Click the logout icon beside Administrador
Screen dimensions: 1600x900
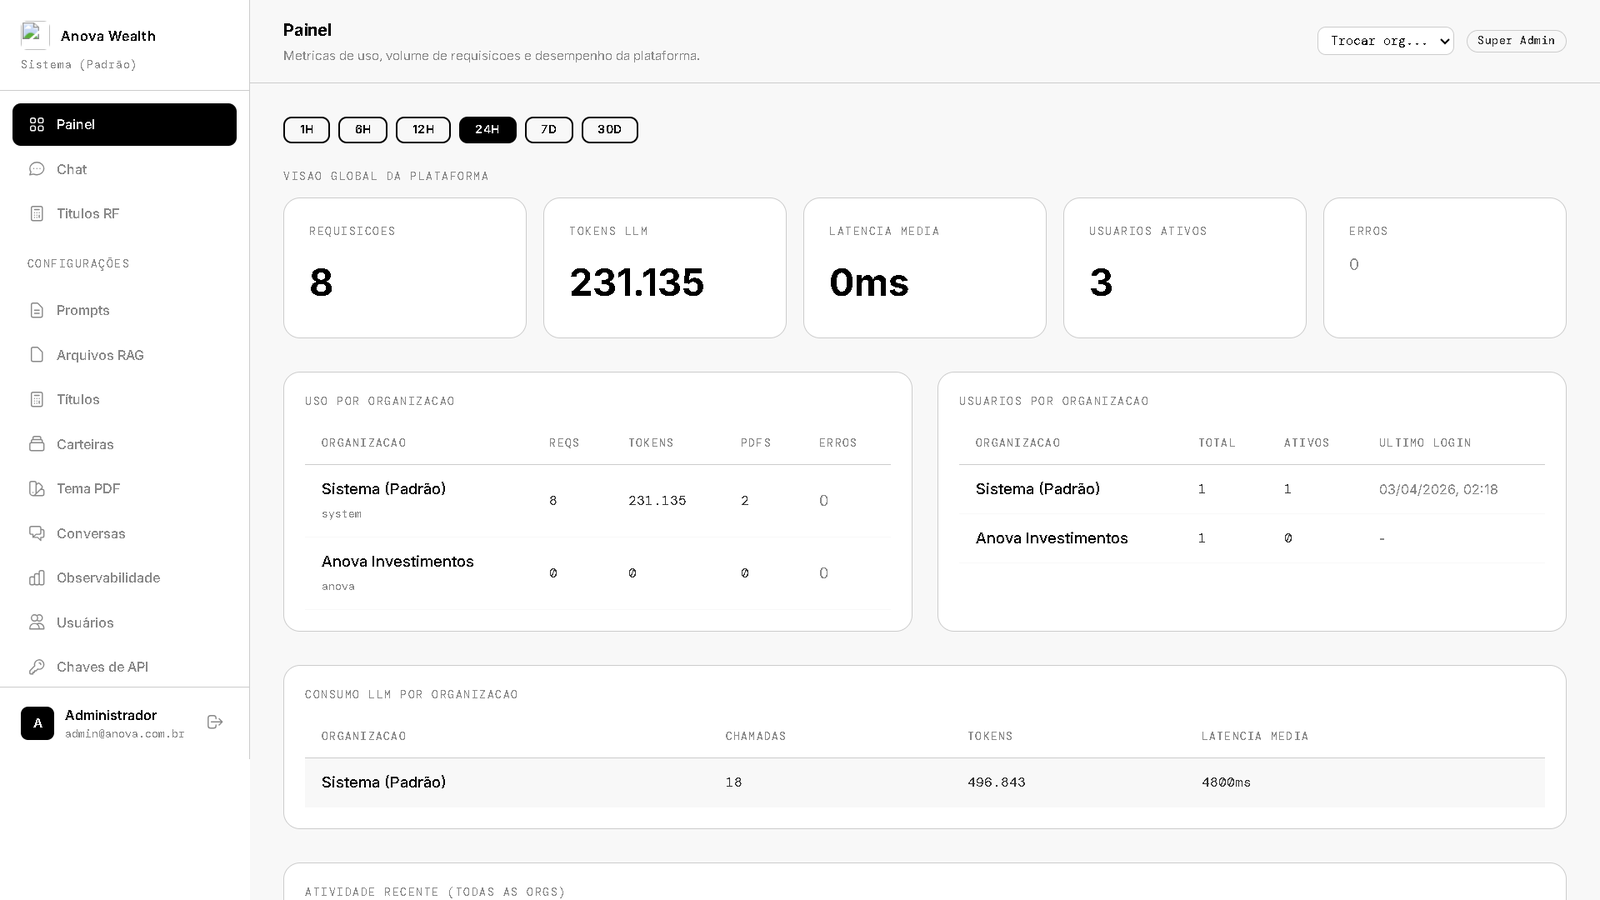(x=214, y=722)
